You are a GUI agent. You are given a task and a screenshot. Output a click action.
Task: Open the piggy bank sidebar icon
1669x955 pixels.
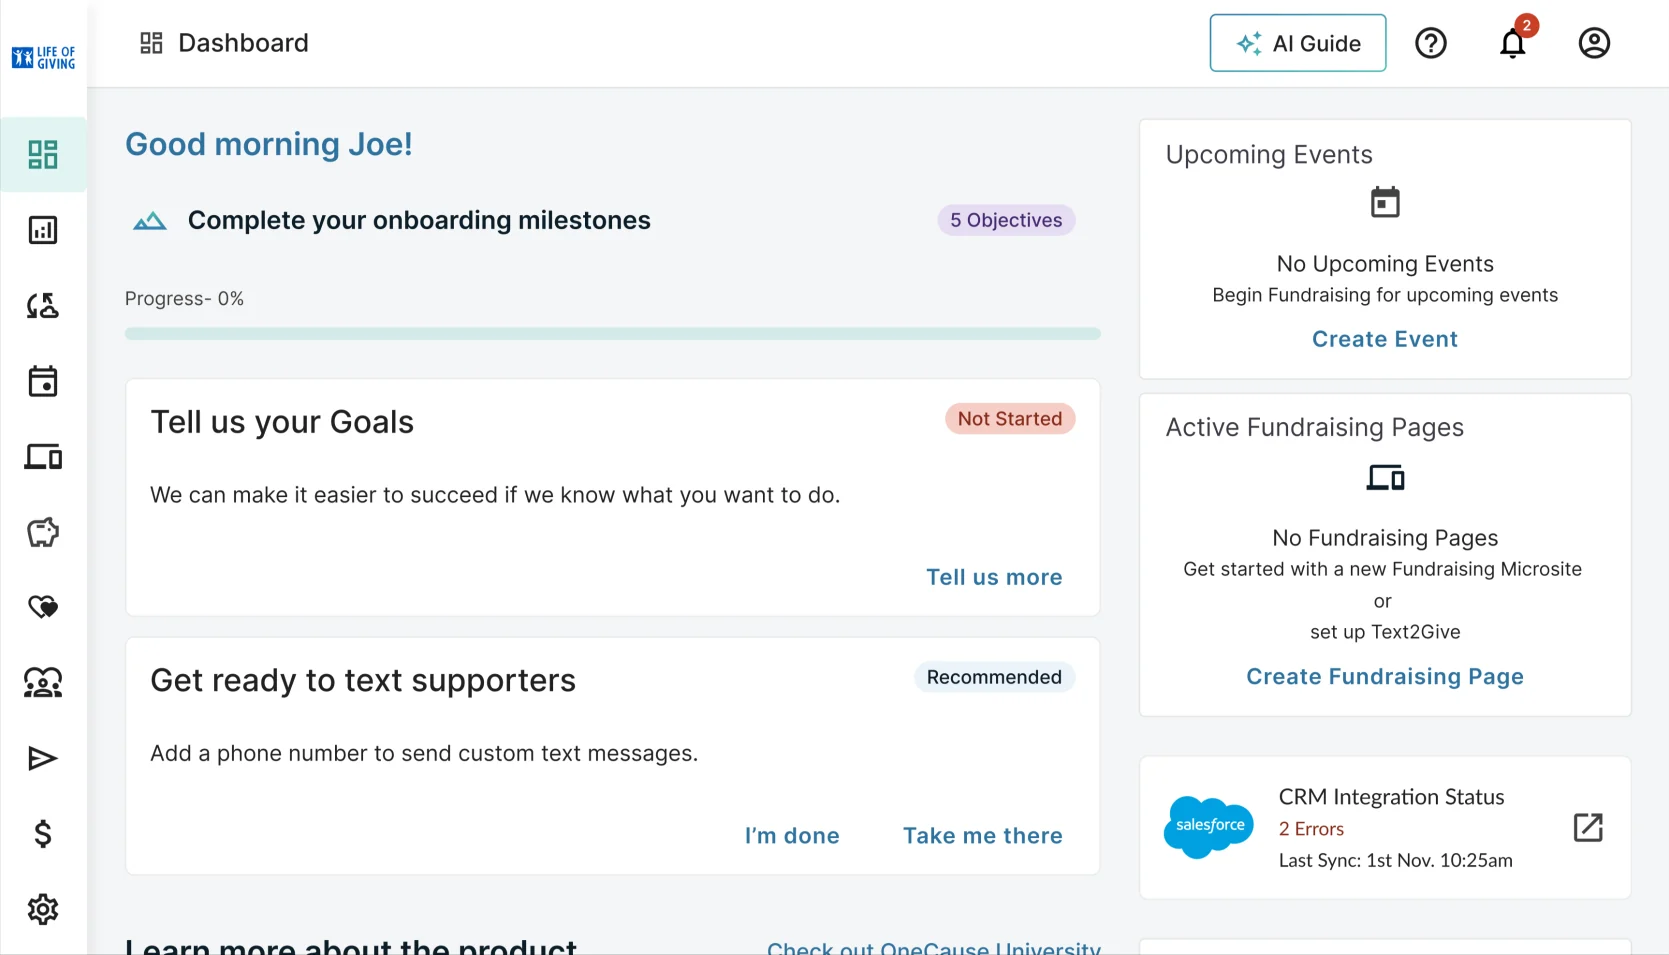point(43,532)
